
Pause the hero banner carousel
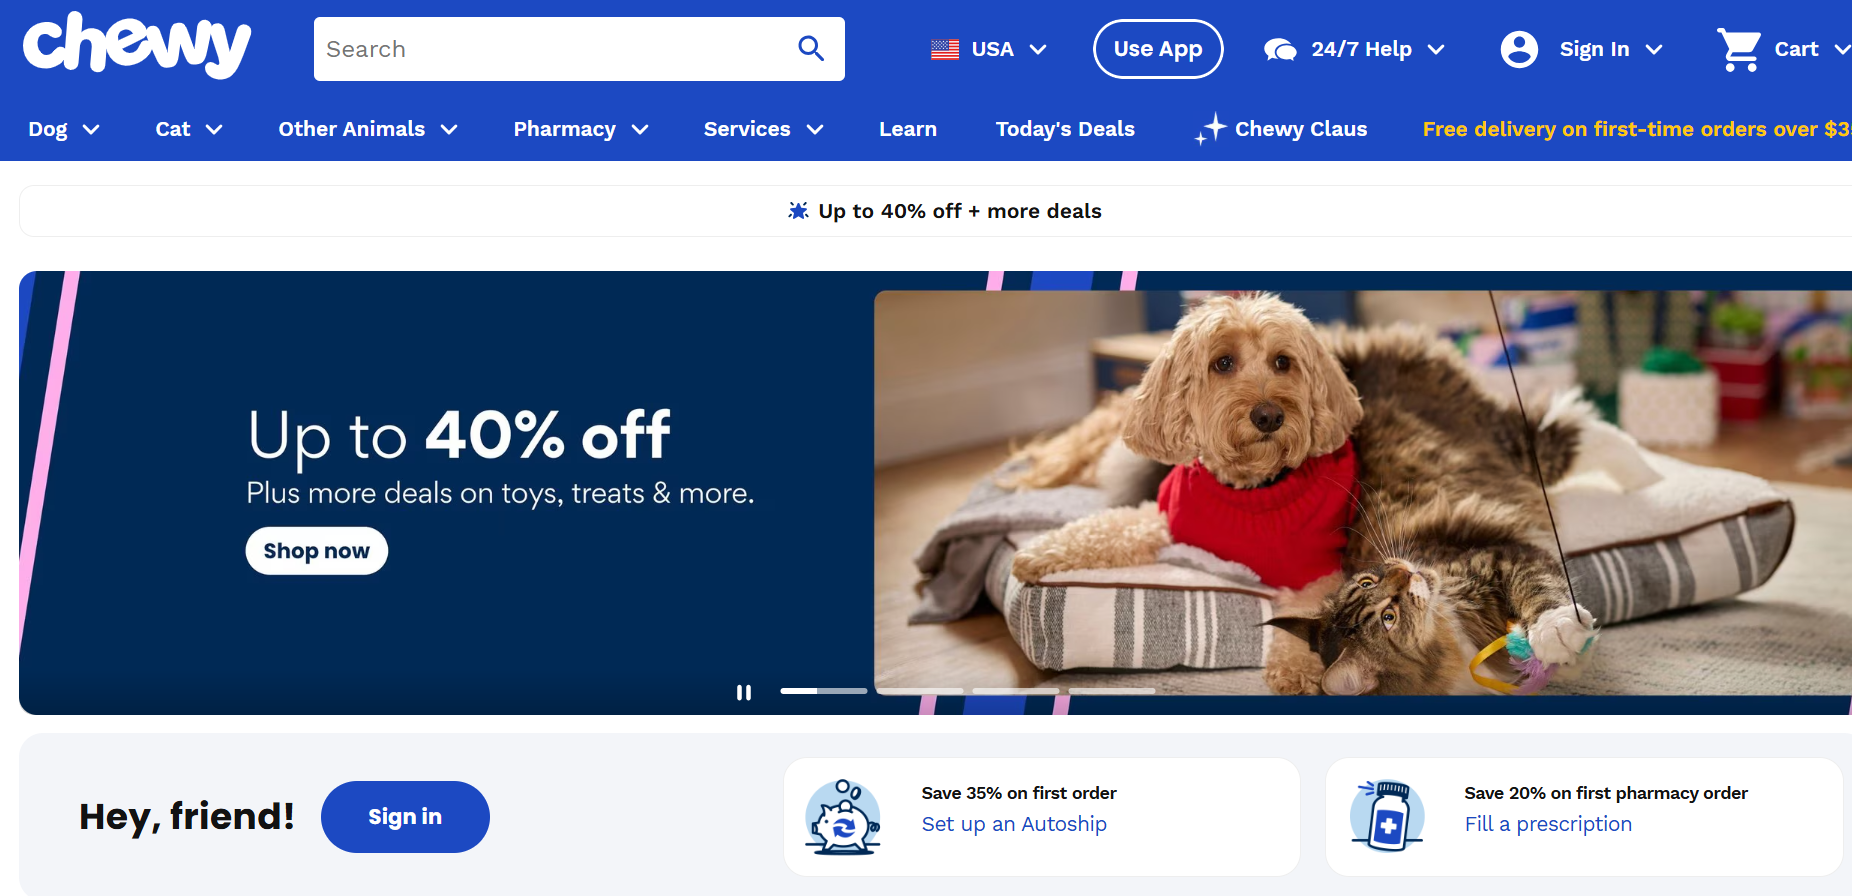click(744, 692)
